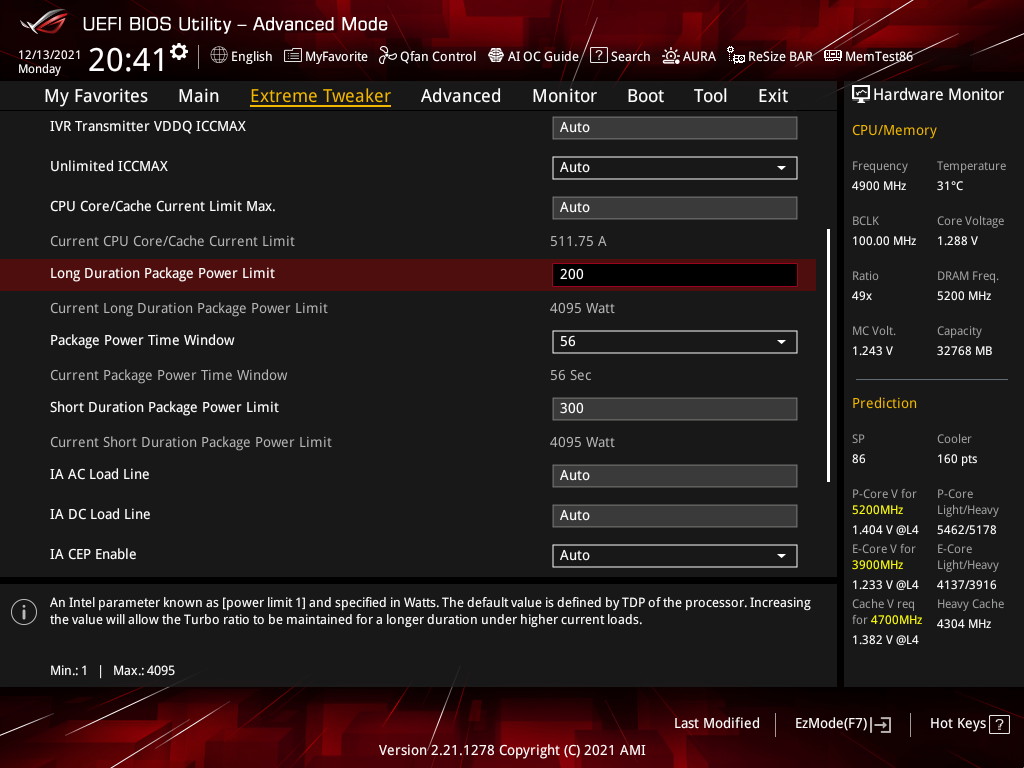This screenshot has width=1024, height=768.
Task: Open the Search question-mark icon
Action: click(598, 56)
